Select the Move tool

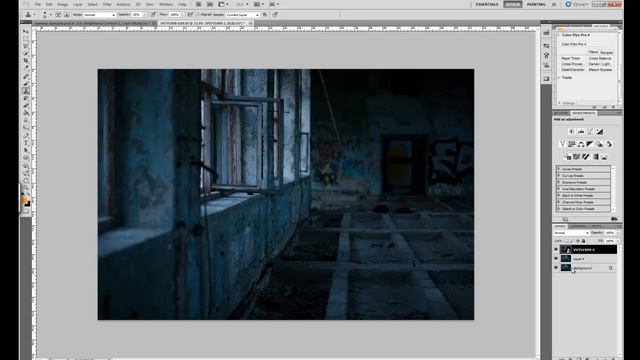coord(26,31)
